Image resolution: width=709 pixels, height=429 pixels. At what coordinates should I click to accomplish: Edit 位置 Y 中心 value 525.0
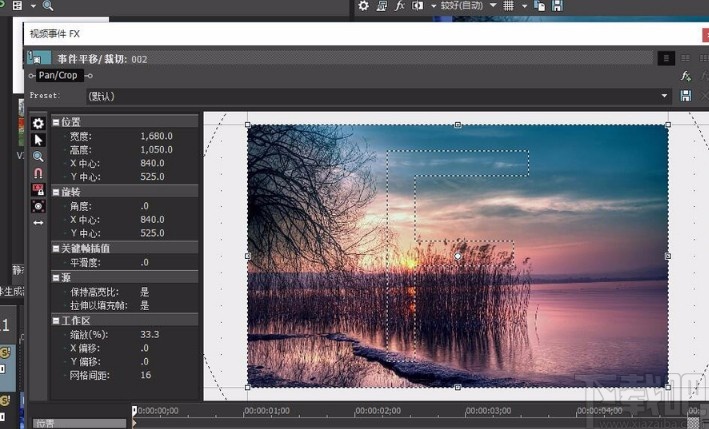(152, 177)
